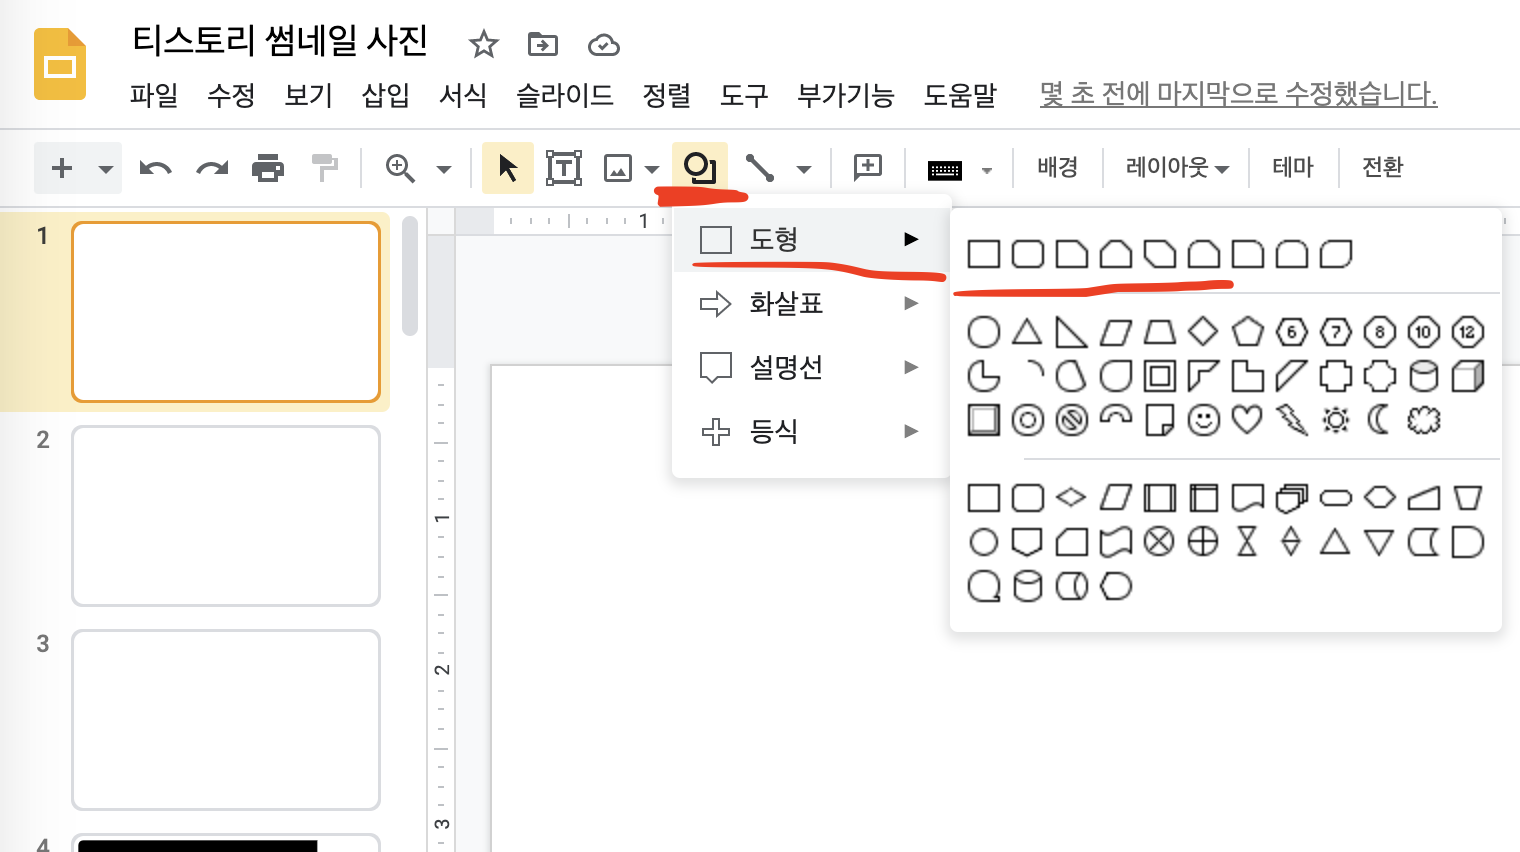This screenshot has width=1520, height=852.
Task: Check the cloud save status icon
Action: pos(604,45)
